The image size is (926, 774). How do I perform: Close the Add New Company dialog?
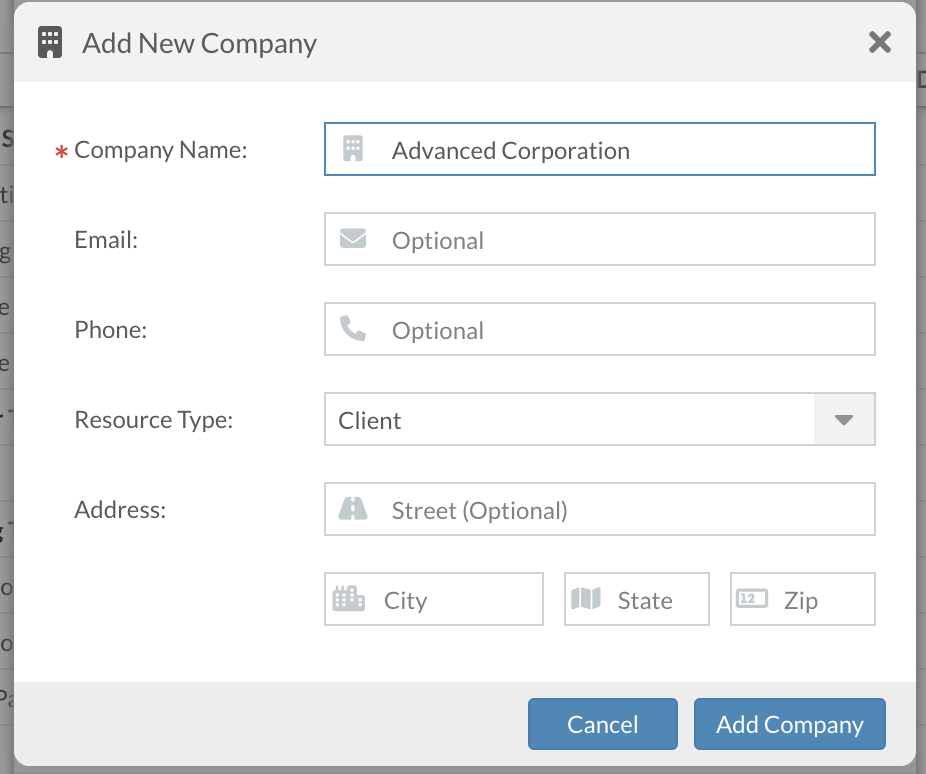tap(879, 42)
